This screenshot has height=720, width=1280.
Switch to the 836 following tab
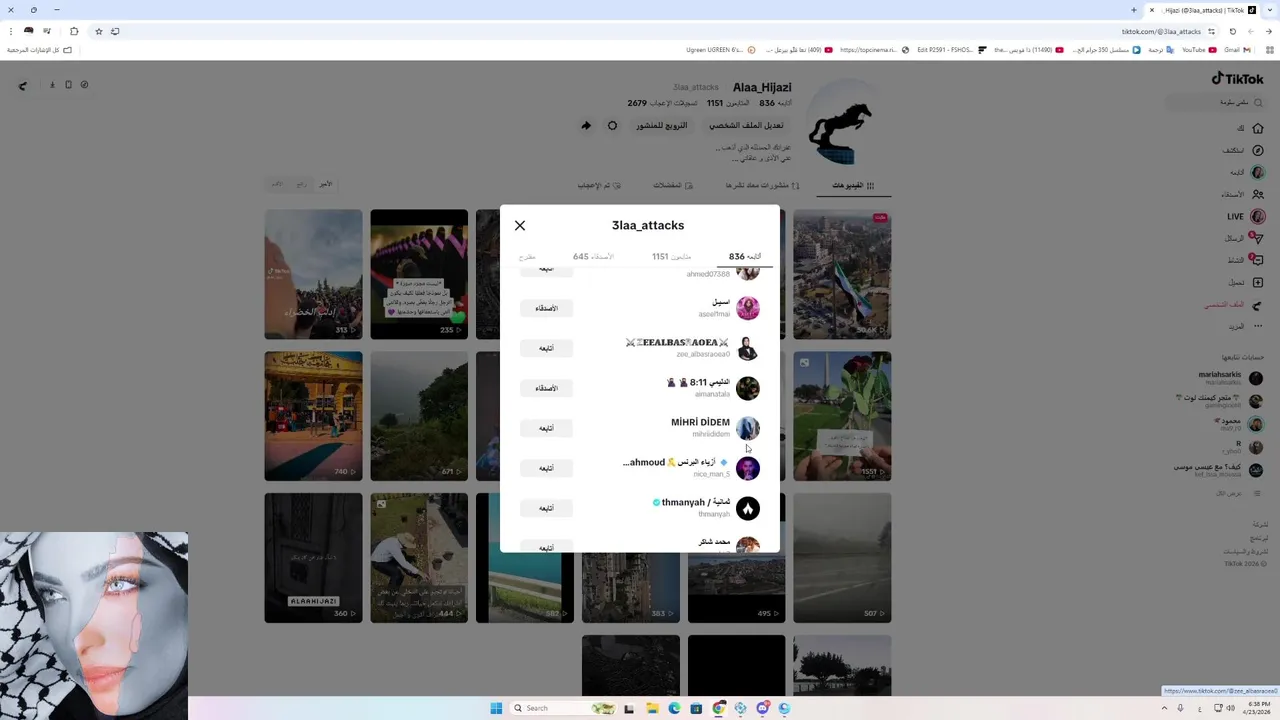[x=745, y=257]
